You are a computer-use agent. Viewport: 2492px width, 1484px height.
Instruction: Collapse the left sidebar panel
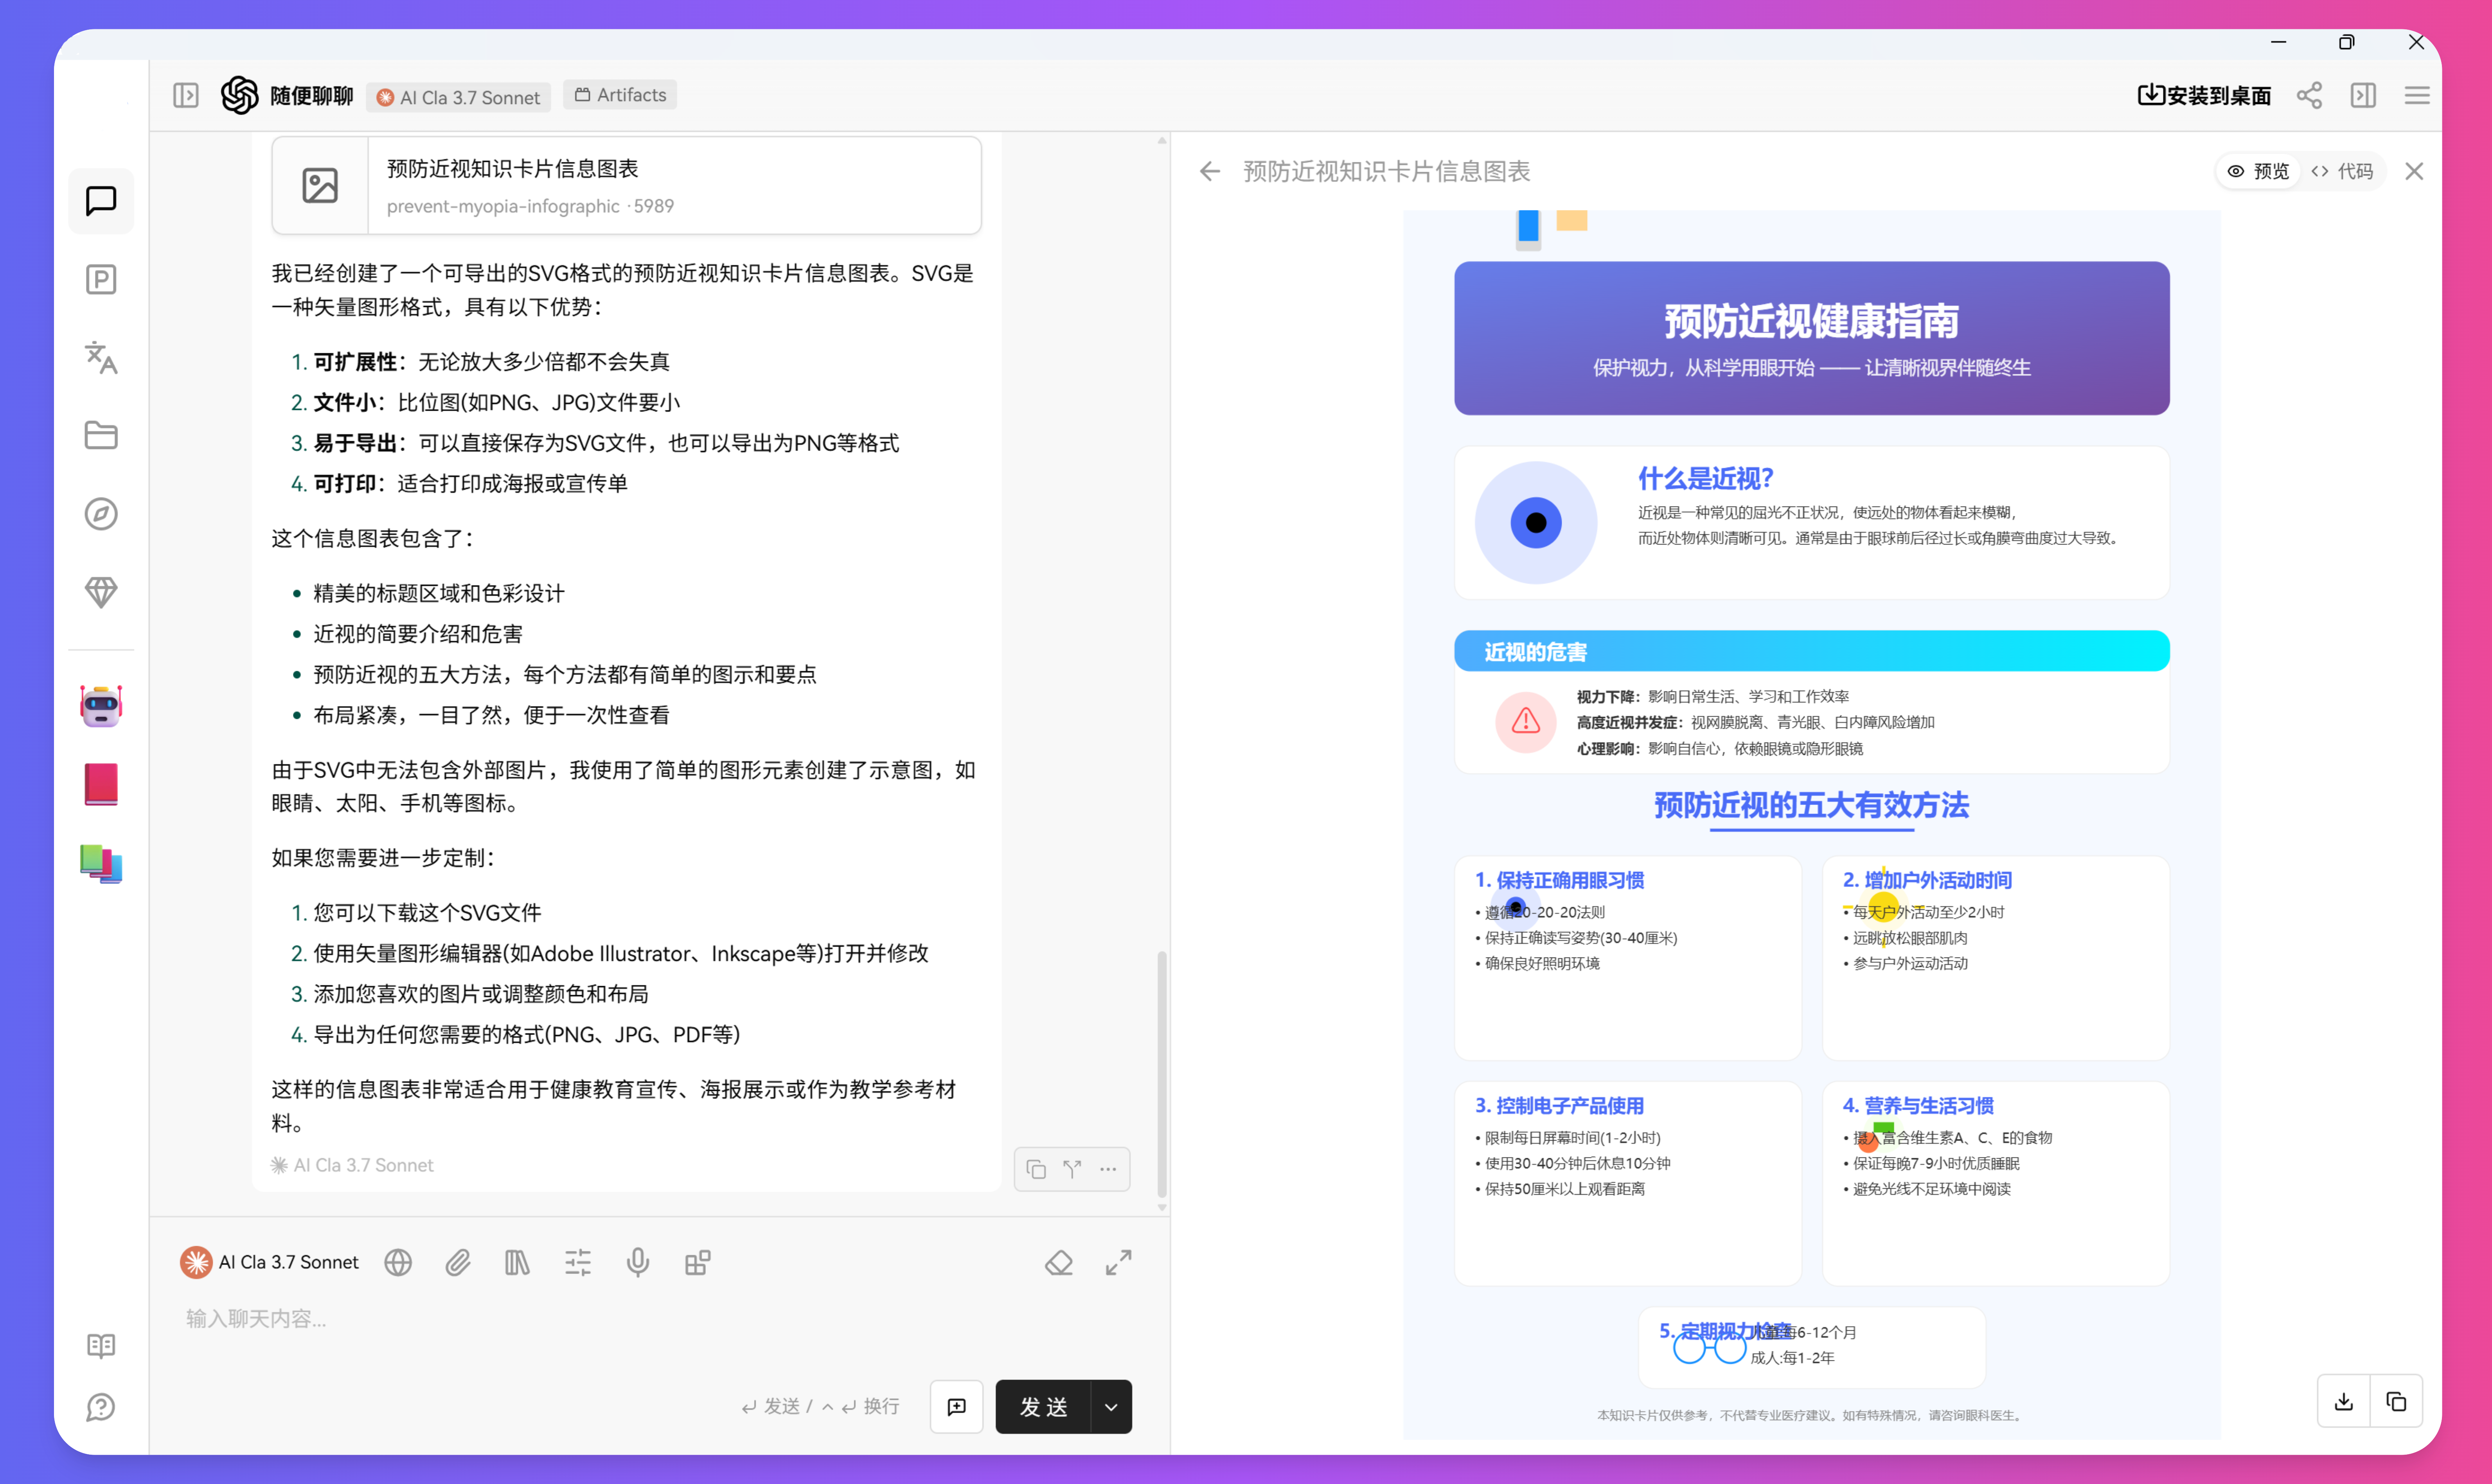tap(186, 96)
